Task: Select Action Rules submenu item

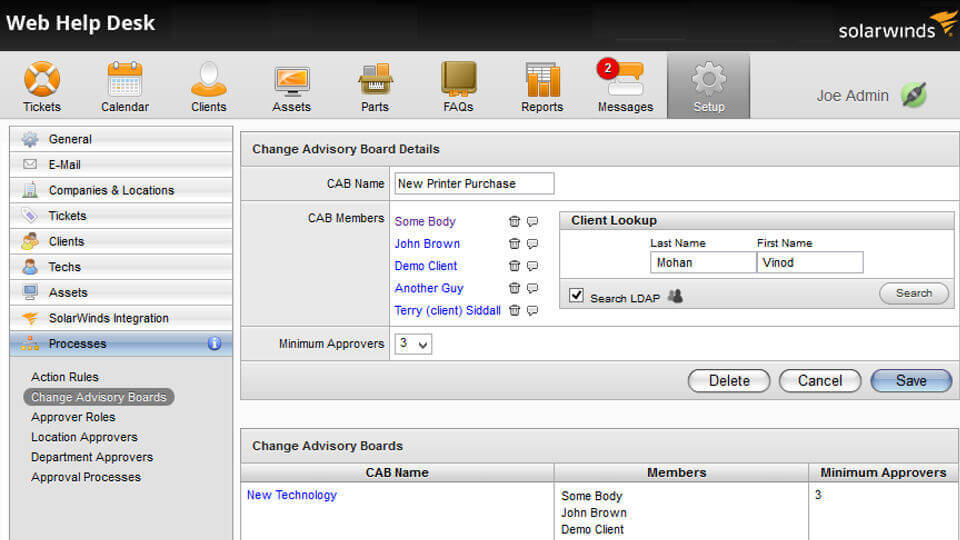Action: [x=65, y=377]
